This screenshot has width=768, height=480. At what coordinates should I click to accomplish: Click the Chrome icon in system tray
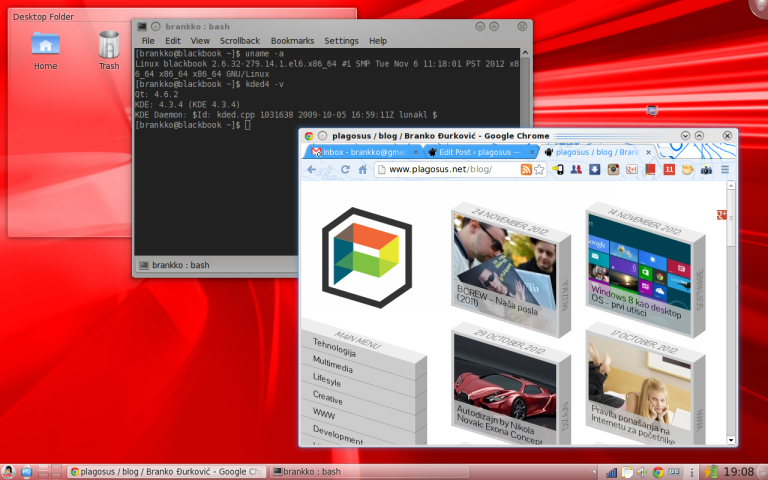tap(658, 473)
